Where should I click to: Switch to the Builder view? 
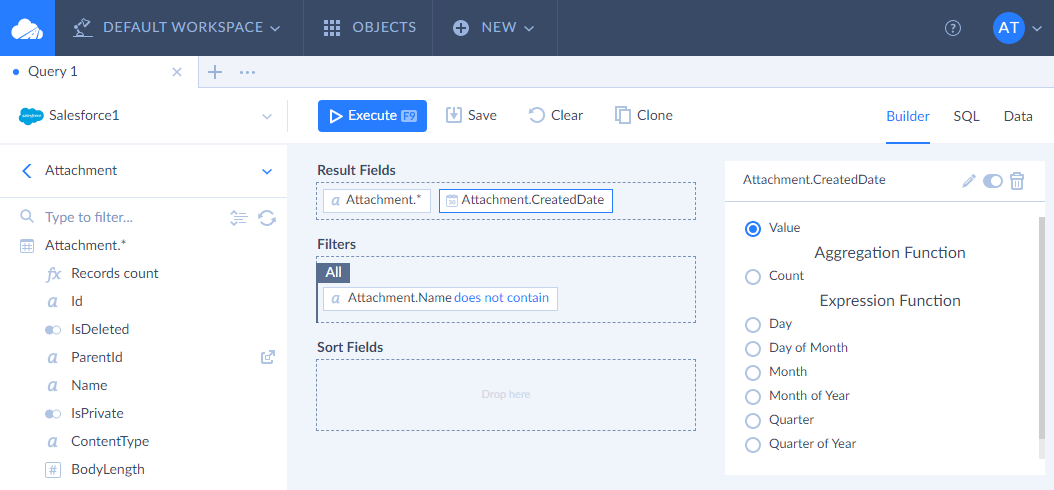[907, 116]
